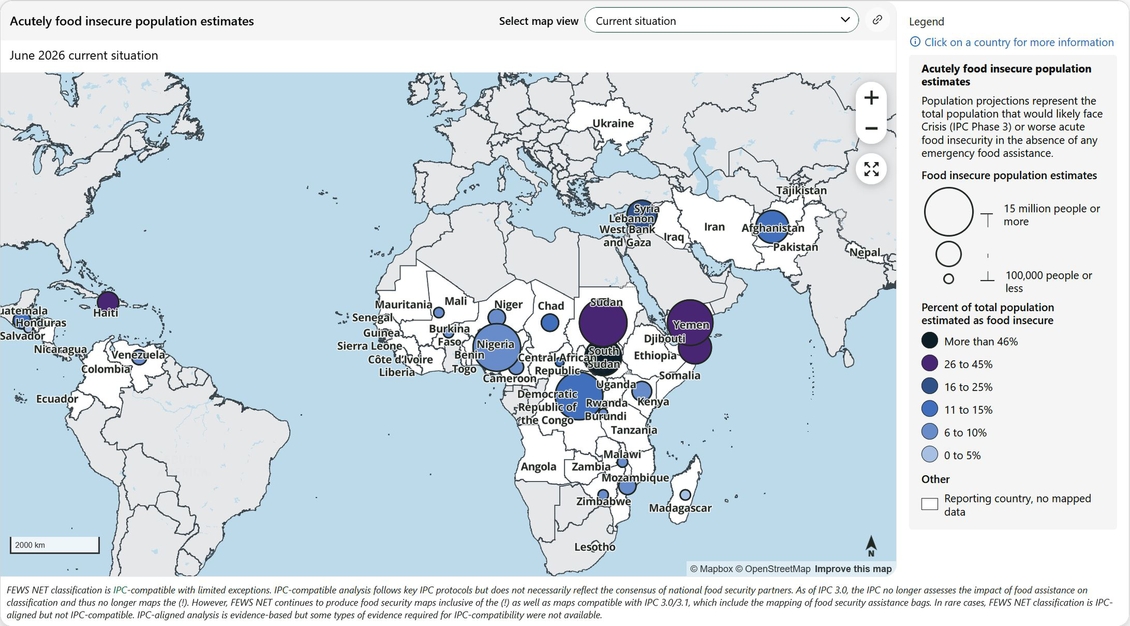This screenshot has height=626, width=1130.
Task: Select the Democratic Republic of the Congo bubble
Action: (x=579, y=397)
